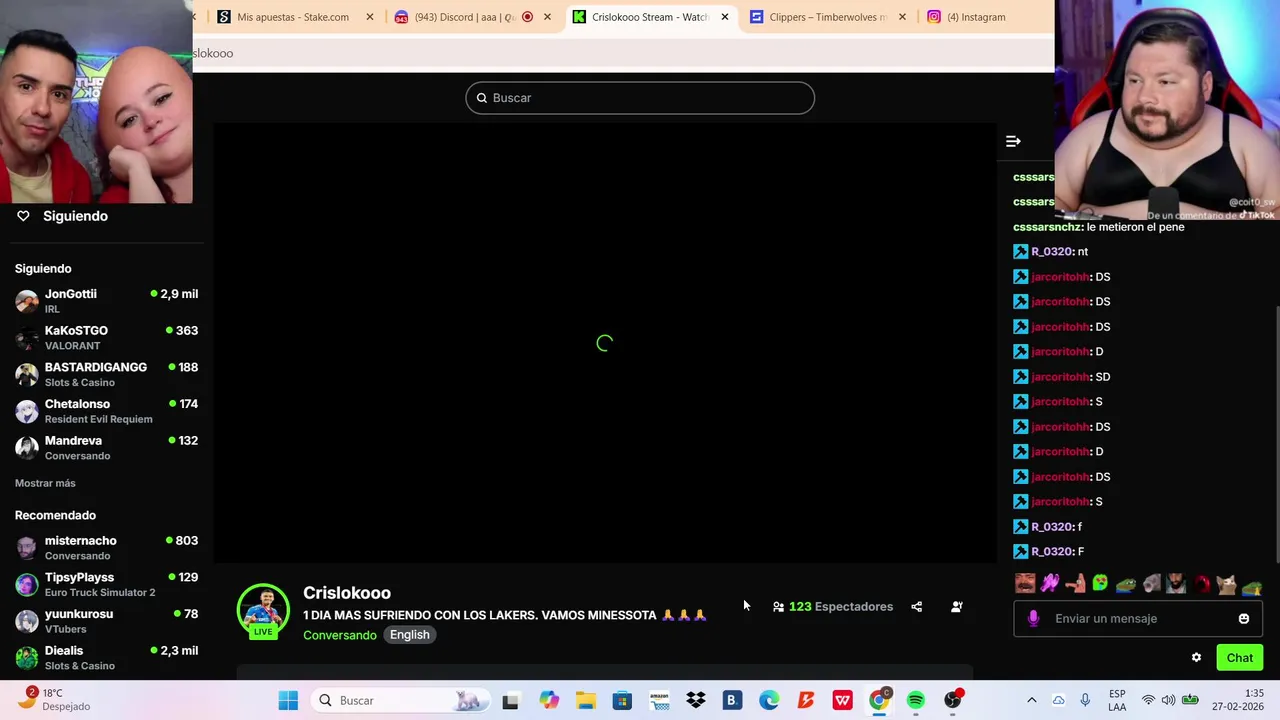The width and height of the screenshot is (1280, 720).
Task: Open File Explorer from the taskbar
Action: 586,700
